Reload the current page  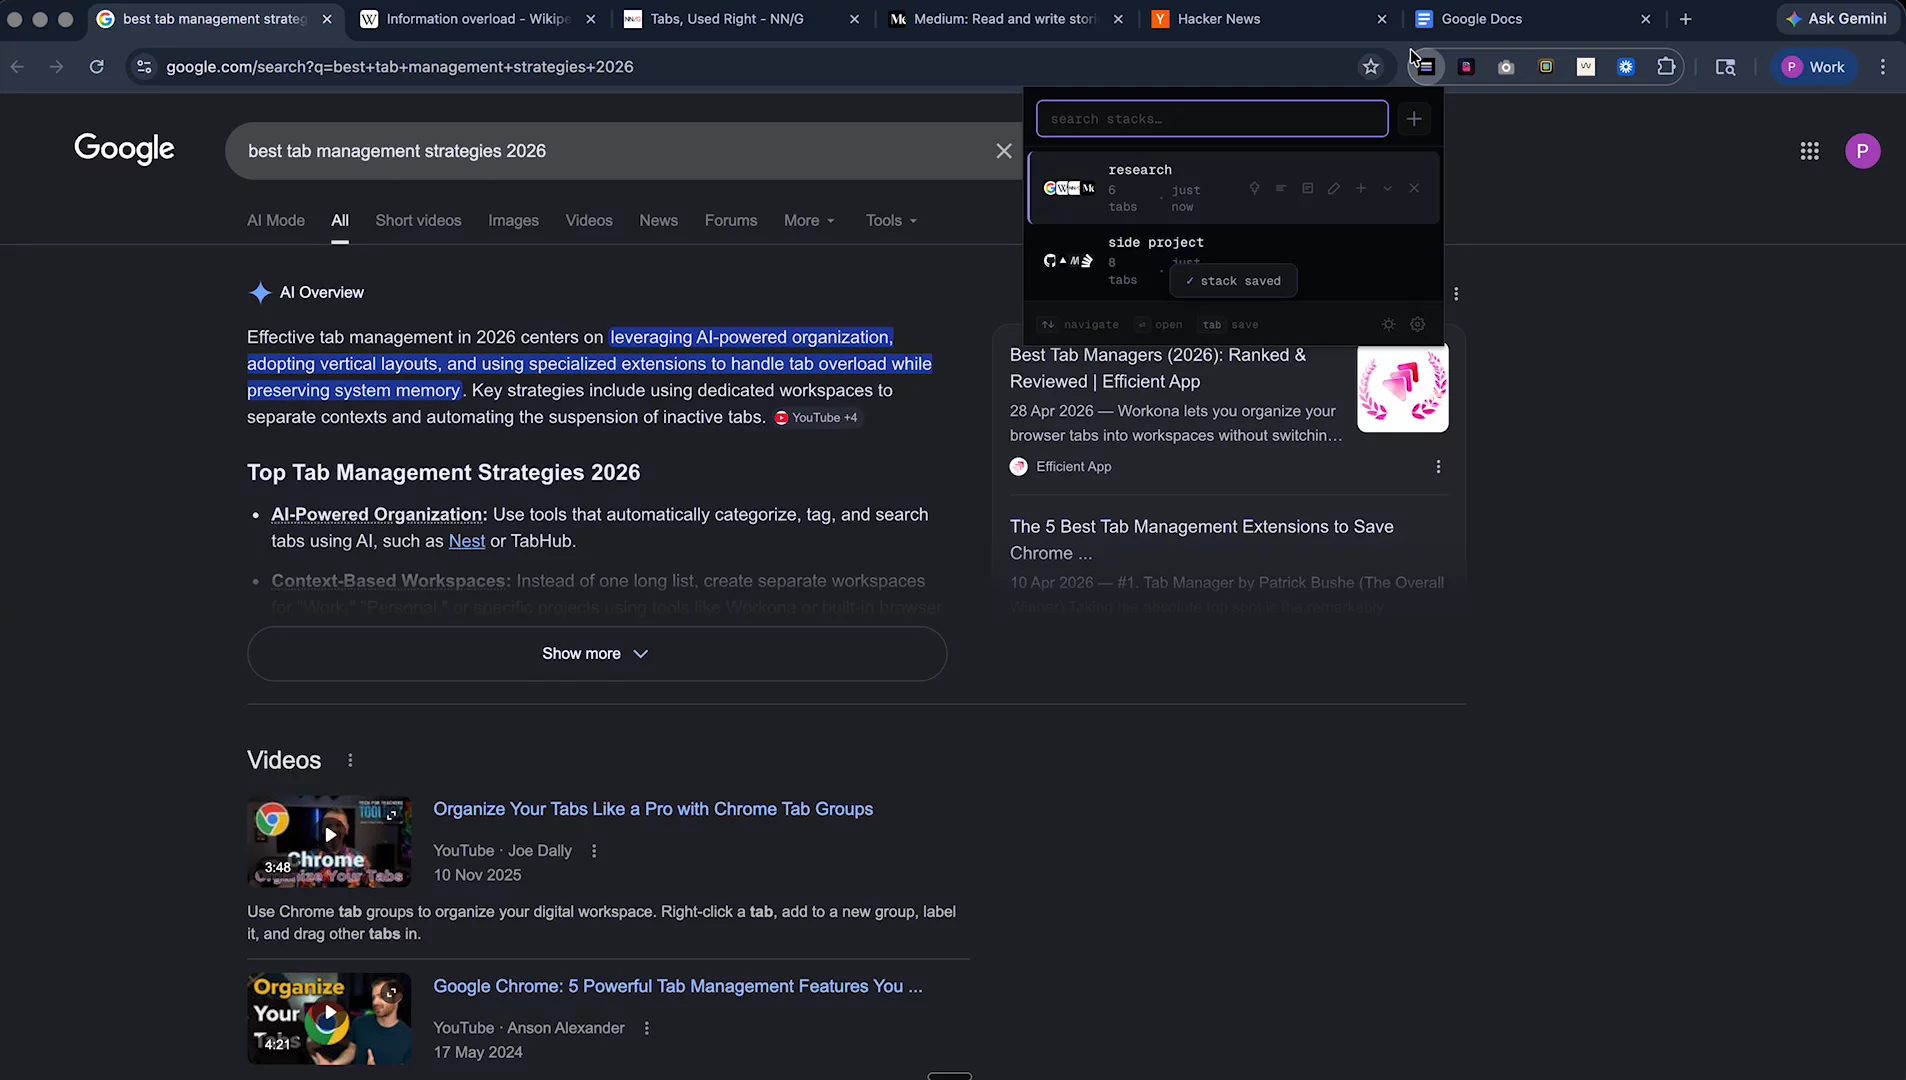pyautogui.click(x=97, y=67)
